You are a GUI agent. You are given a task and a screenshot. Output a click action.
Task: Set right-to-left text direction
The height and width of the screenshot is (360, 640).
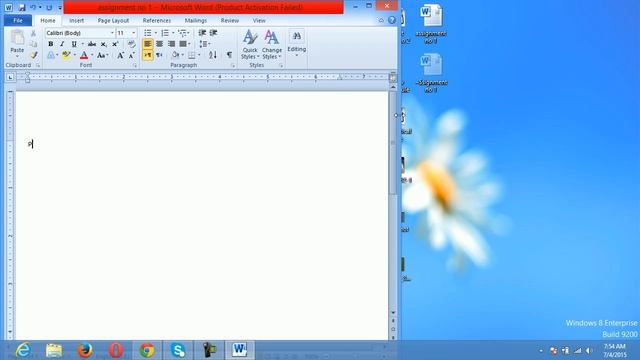tap(160, 55)
